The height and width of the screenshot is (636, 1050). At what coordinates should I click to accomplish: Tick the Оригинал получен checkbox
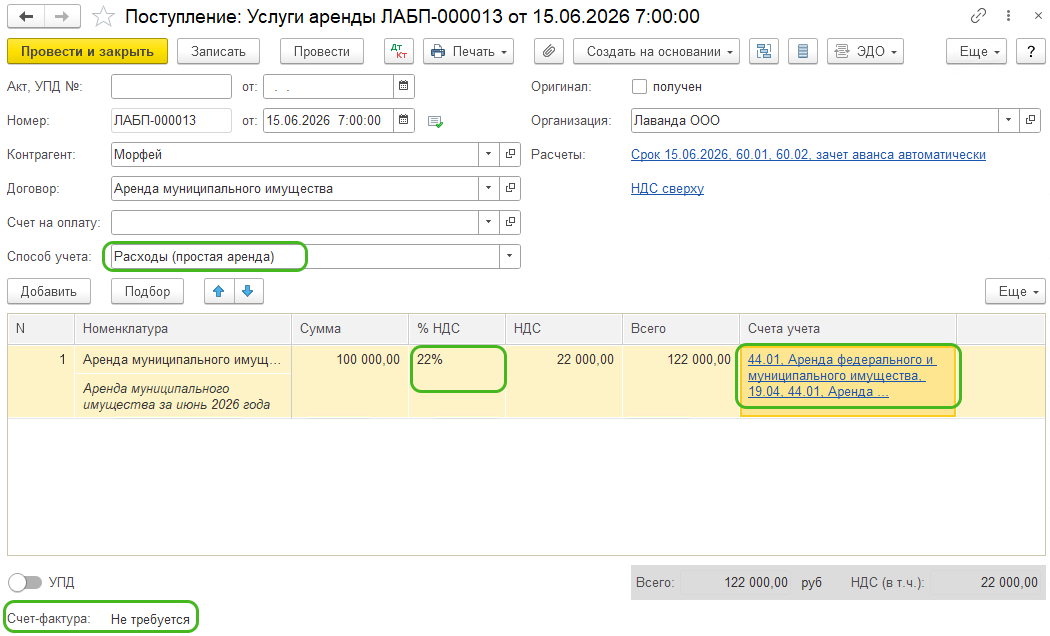tap(640, 87)
